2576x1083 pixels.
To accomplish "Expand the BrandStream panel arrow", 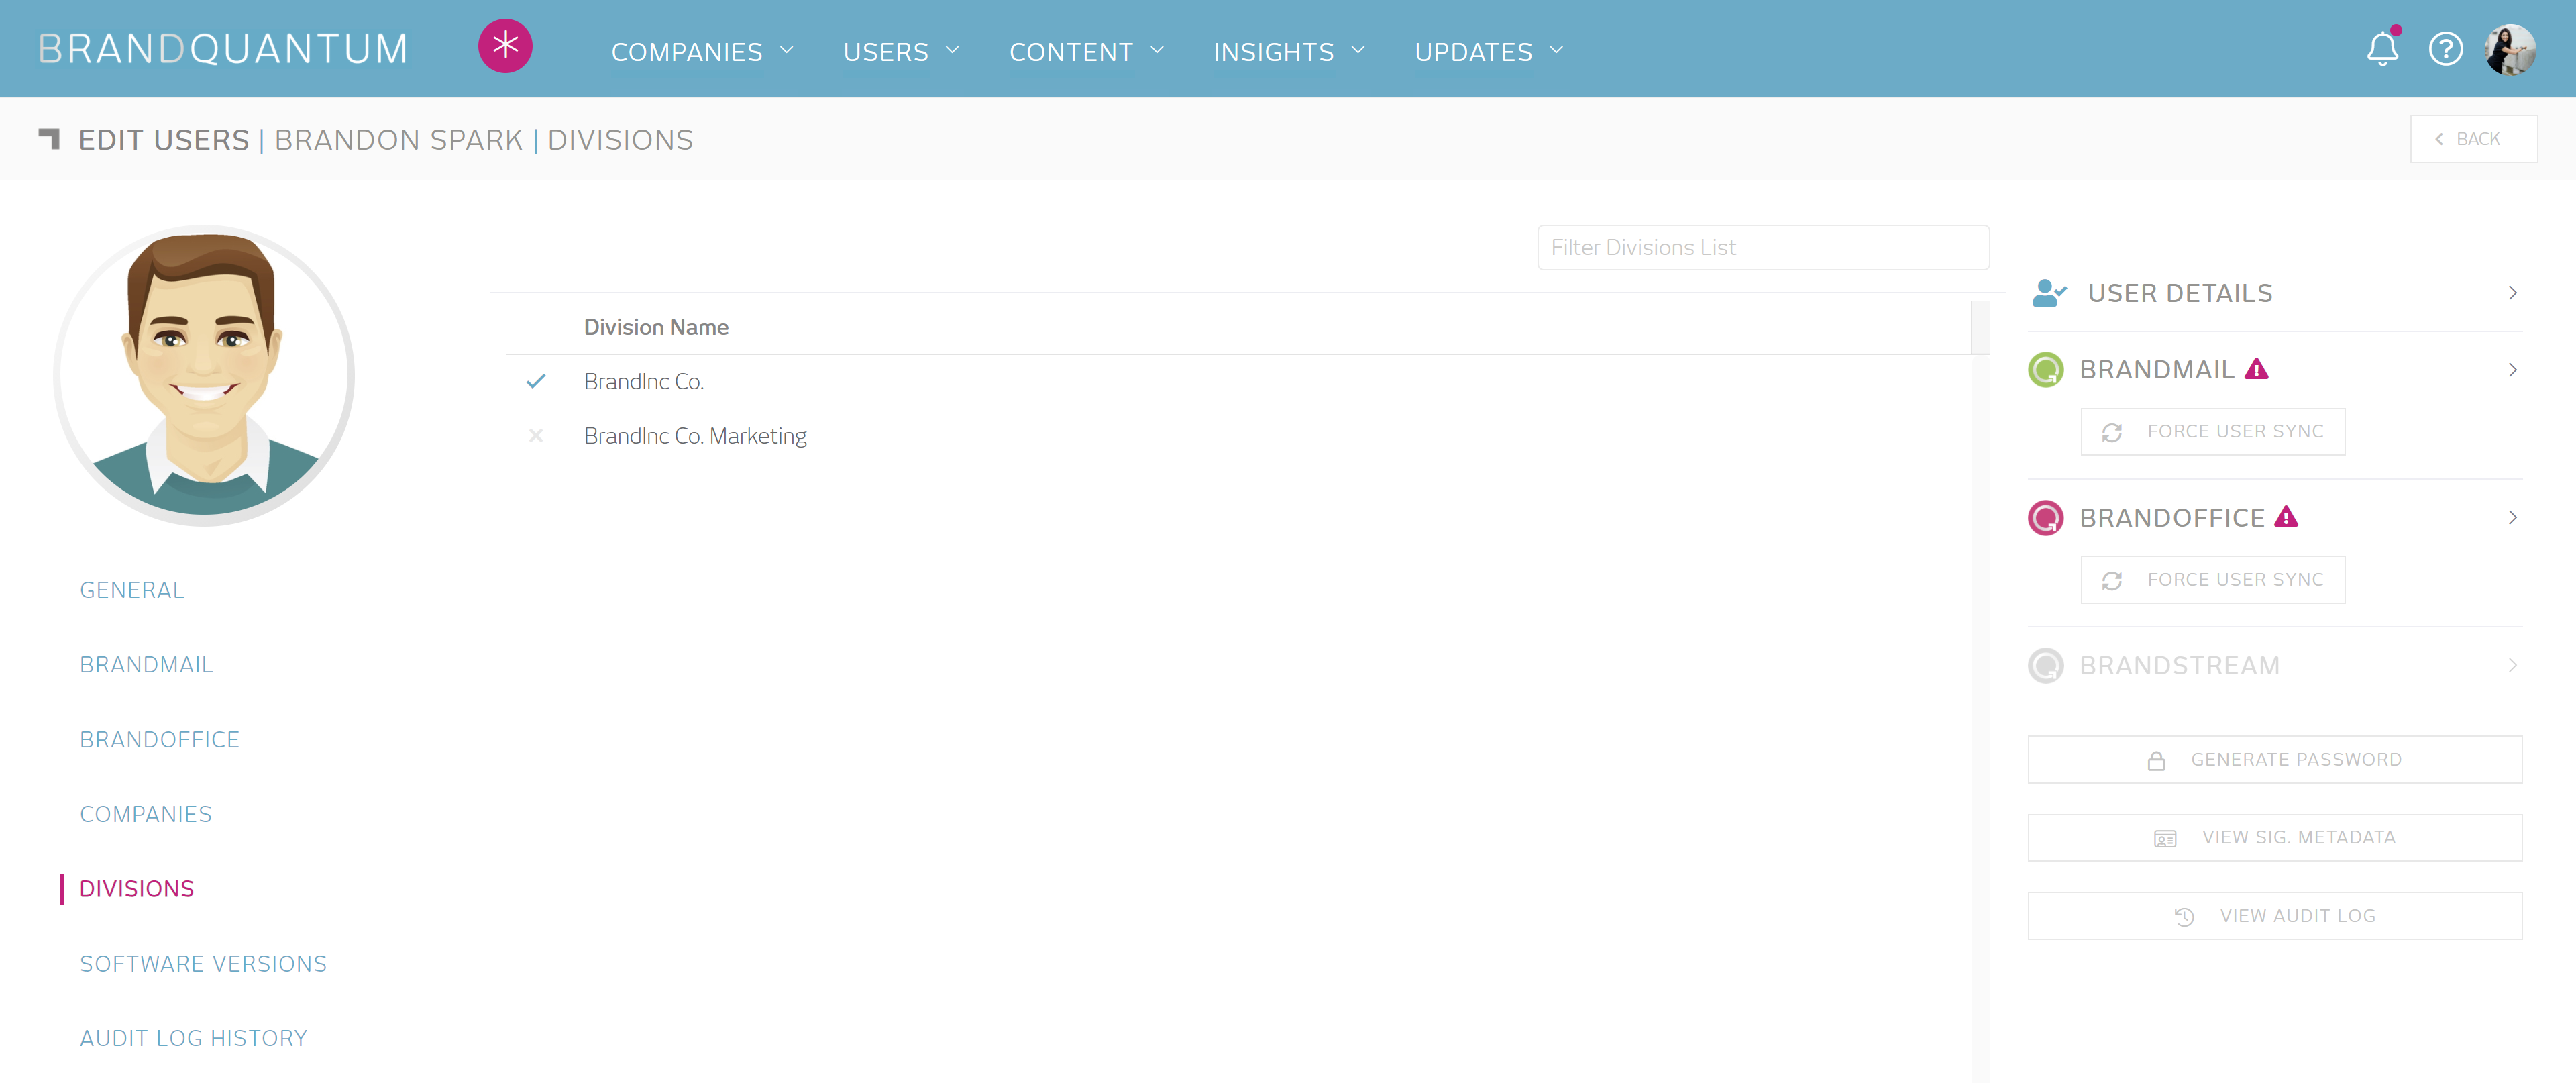I will point(2512,666).
